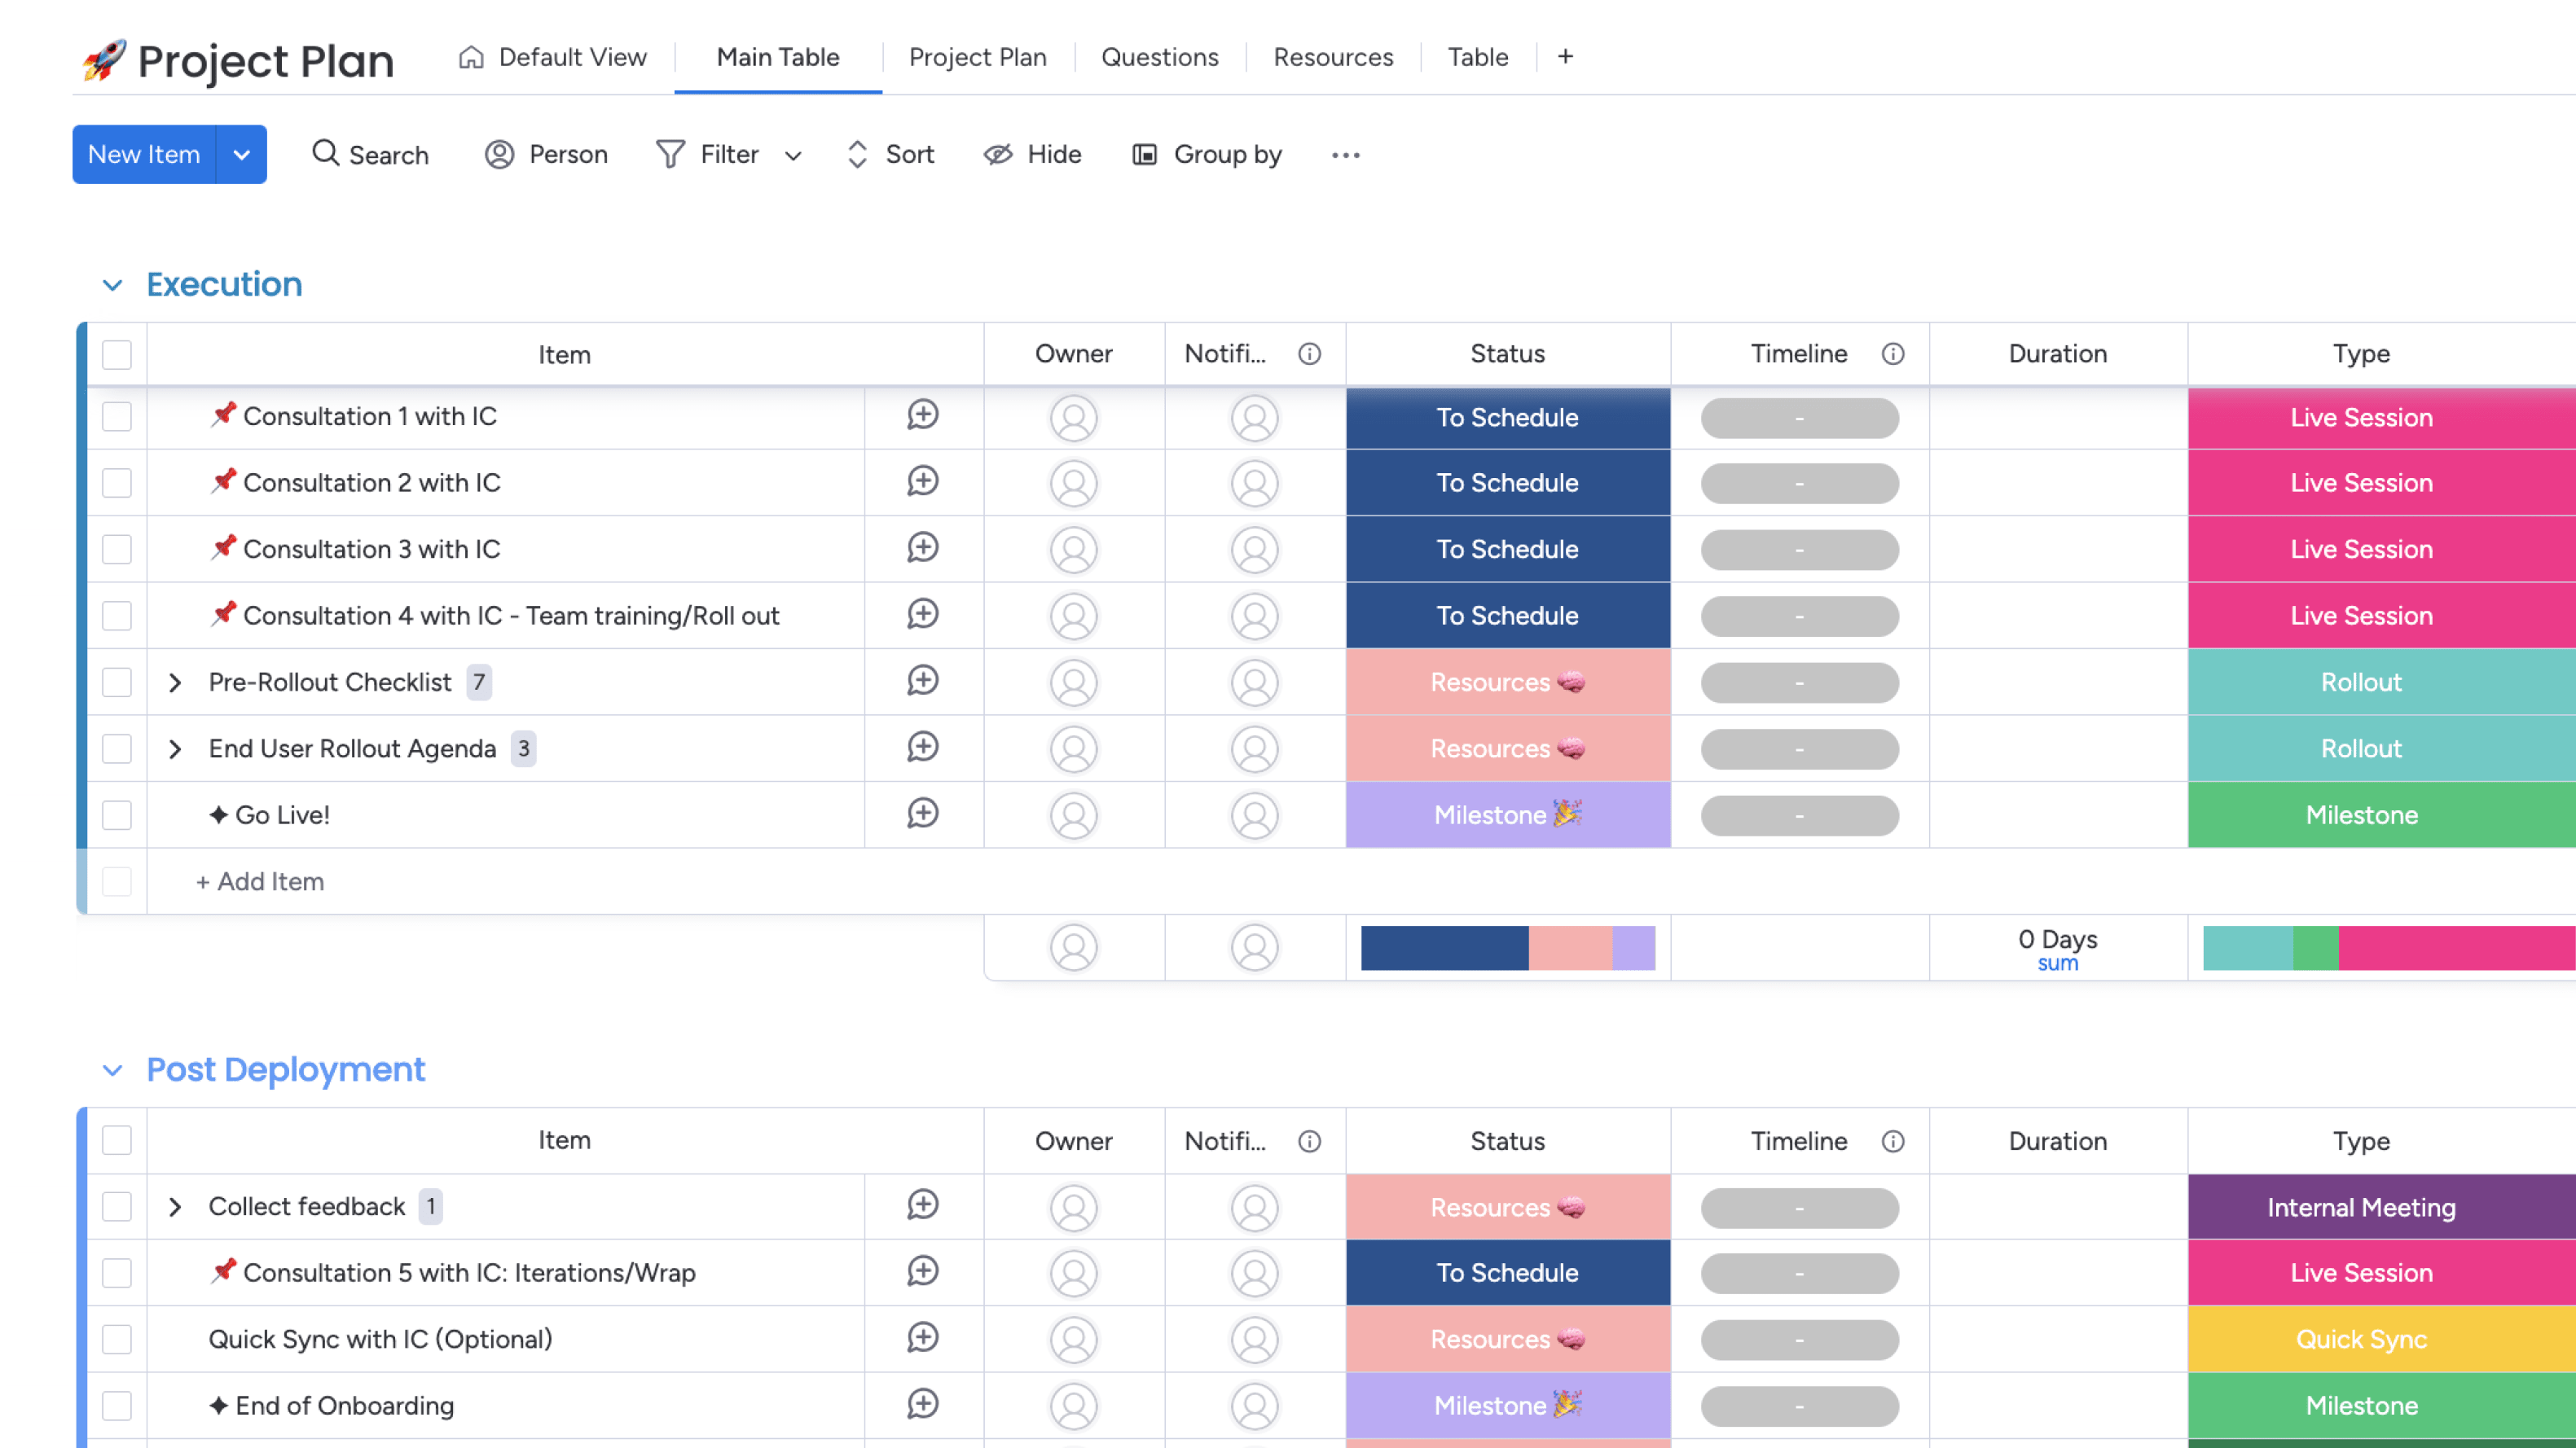Add a new view with plus icon

coord(1565,57)
